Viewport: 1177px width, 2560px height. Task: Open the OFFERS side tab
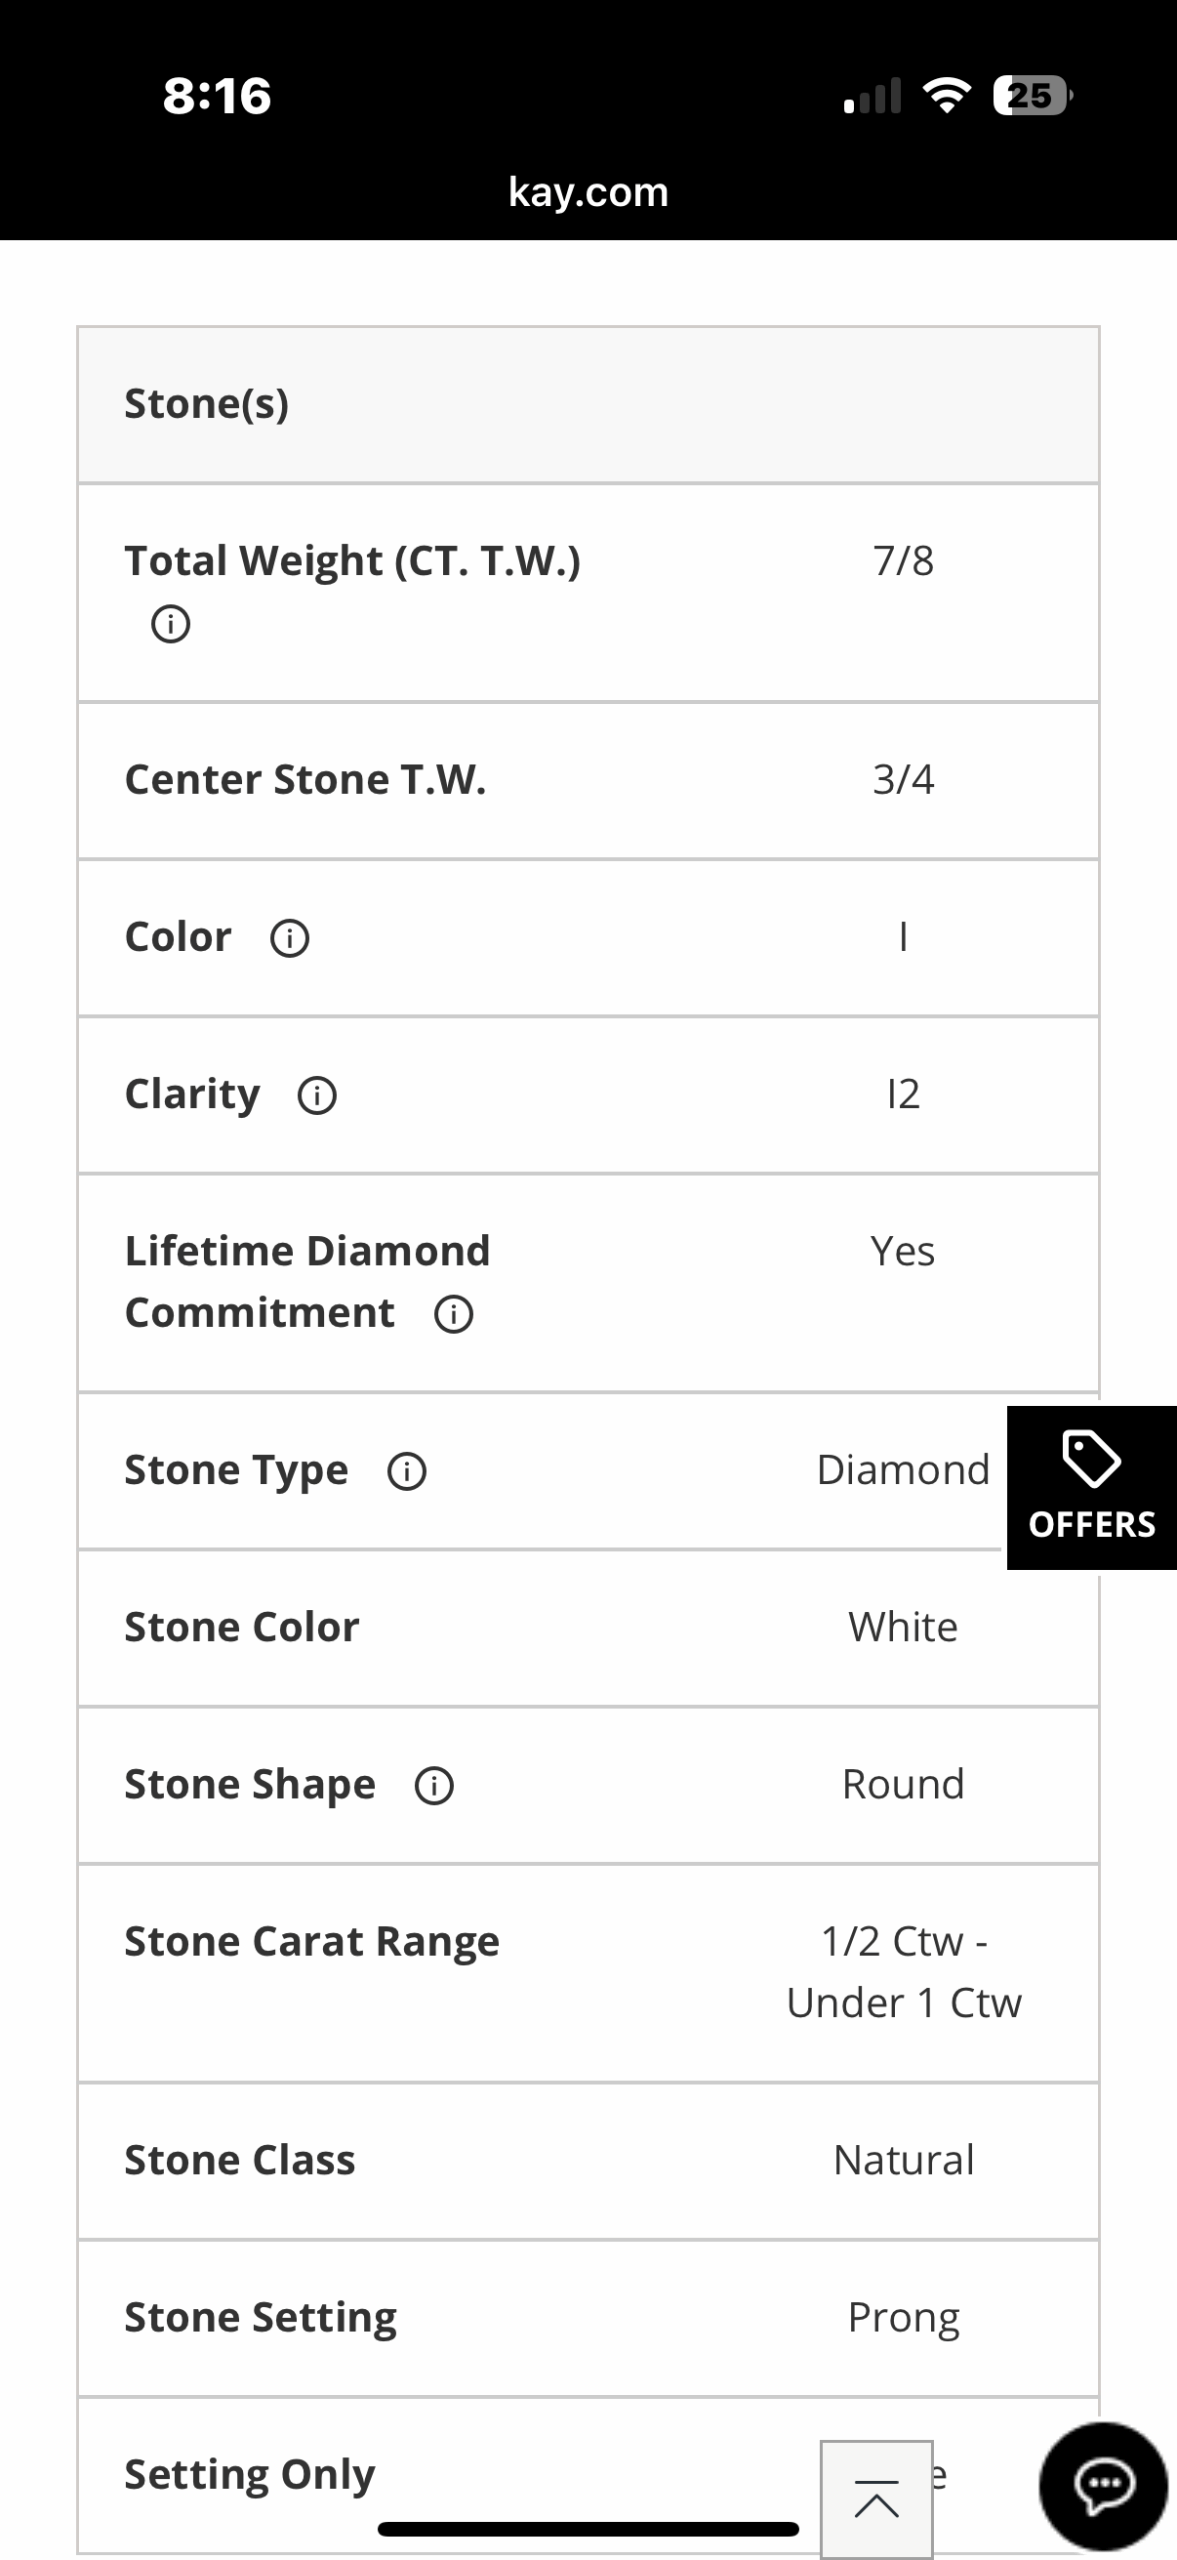(1092, 1487)
